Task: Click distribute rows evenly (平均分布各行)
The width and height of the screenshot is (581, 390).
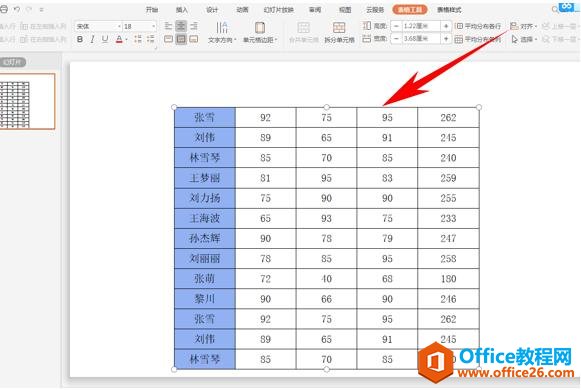Action: [478, 26]
